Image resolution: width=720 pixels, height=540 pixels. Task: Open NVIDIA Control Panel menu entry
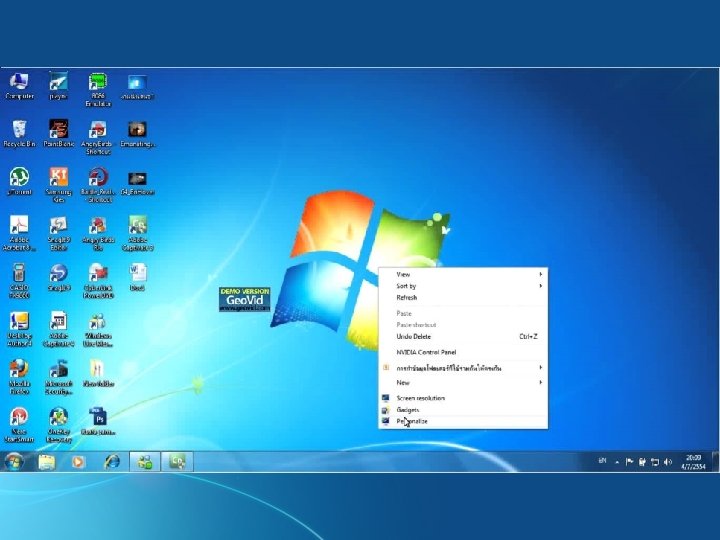coord(426,352)
